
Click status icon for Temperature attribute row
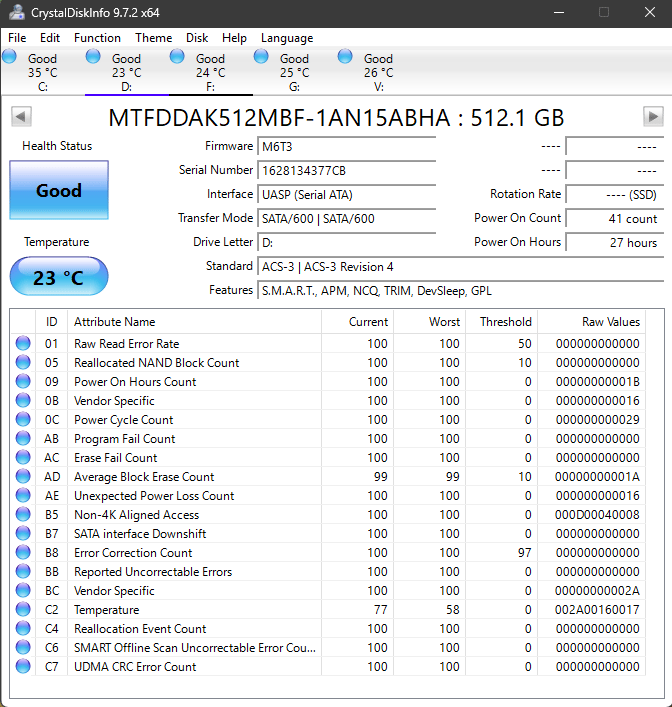tap(23, 609)
